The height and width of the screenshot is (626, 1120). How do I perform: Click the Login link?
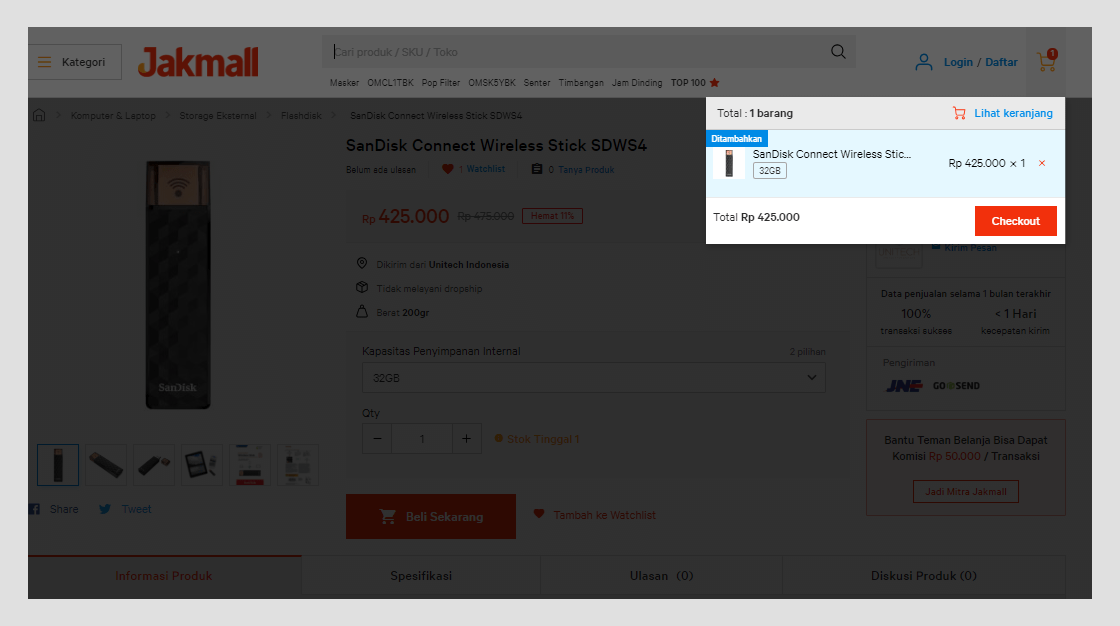coord(958,62)
